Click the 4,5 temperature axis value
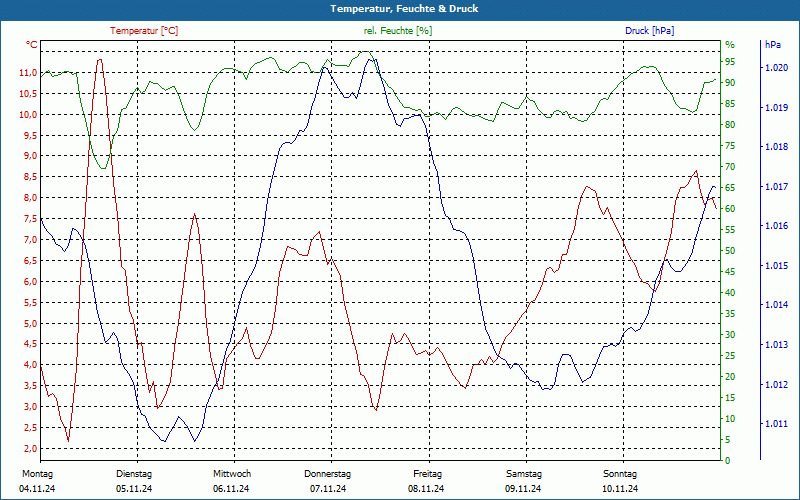 30,344
